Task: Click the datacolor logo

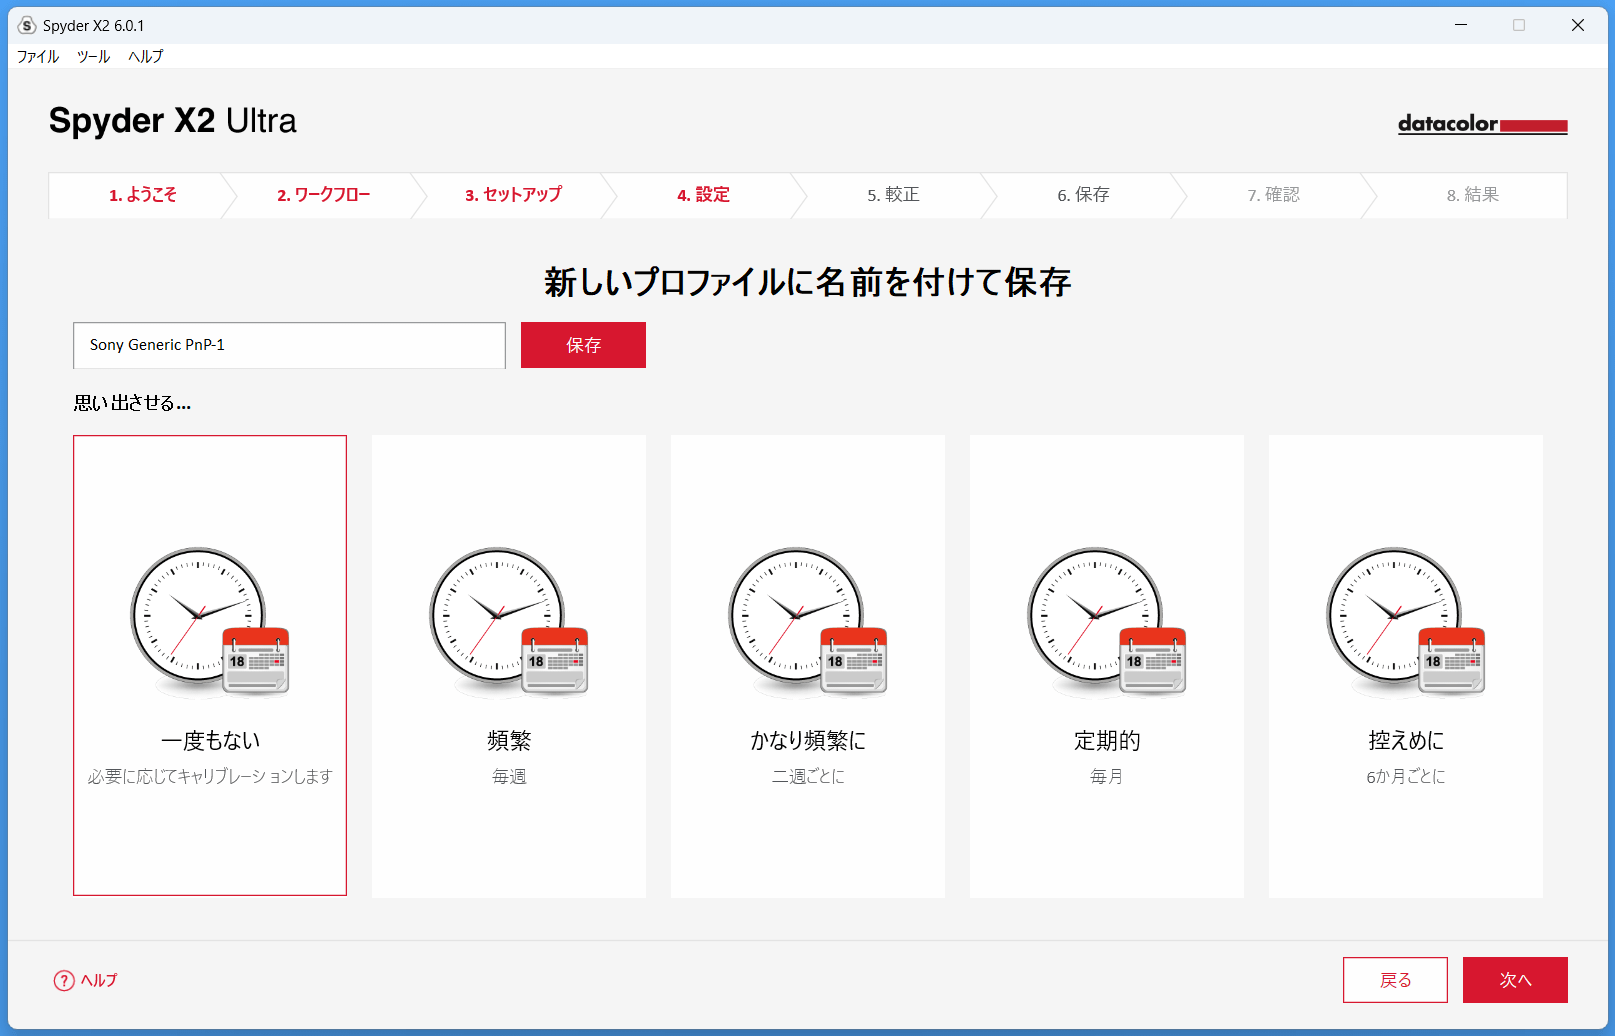Action: [x=1482, y=124]
